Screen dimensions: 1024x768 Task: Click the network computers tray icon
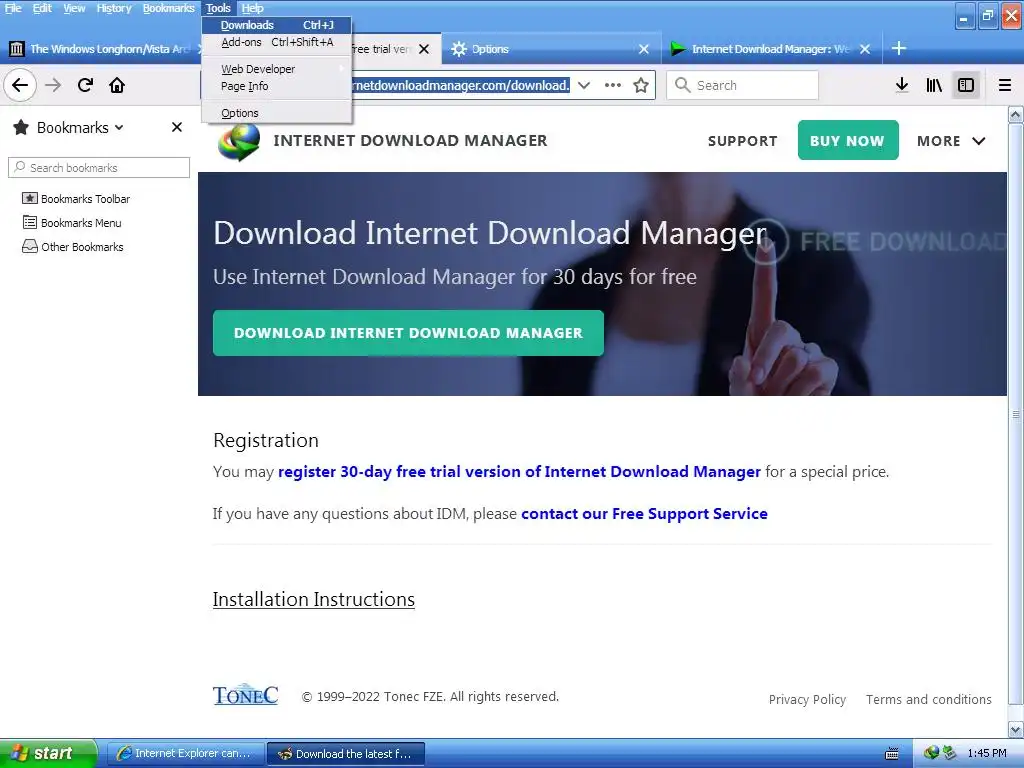[x=949, y=753]
